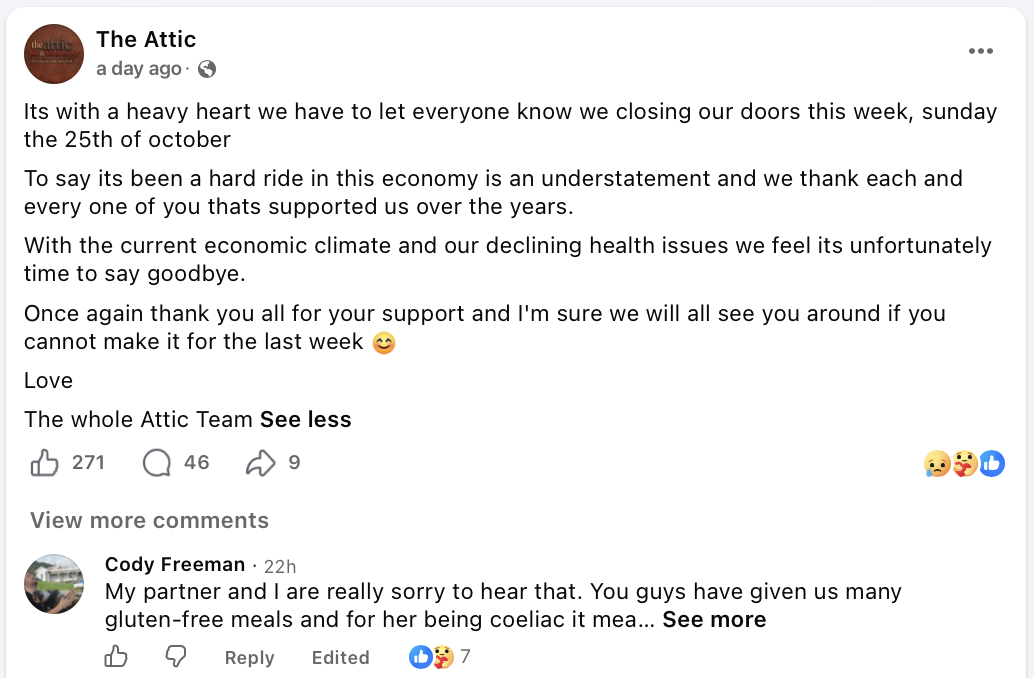The height and width of the screenshot is (678, 1034).
Task: Open comments via the speech bubble icon
Action: tap(157, 463)
